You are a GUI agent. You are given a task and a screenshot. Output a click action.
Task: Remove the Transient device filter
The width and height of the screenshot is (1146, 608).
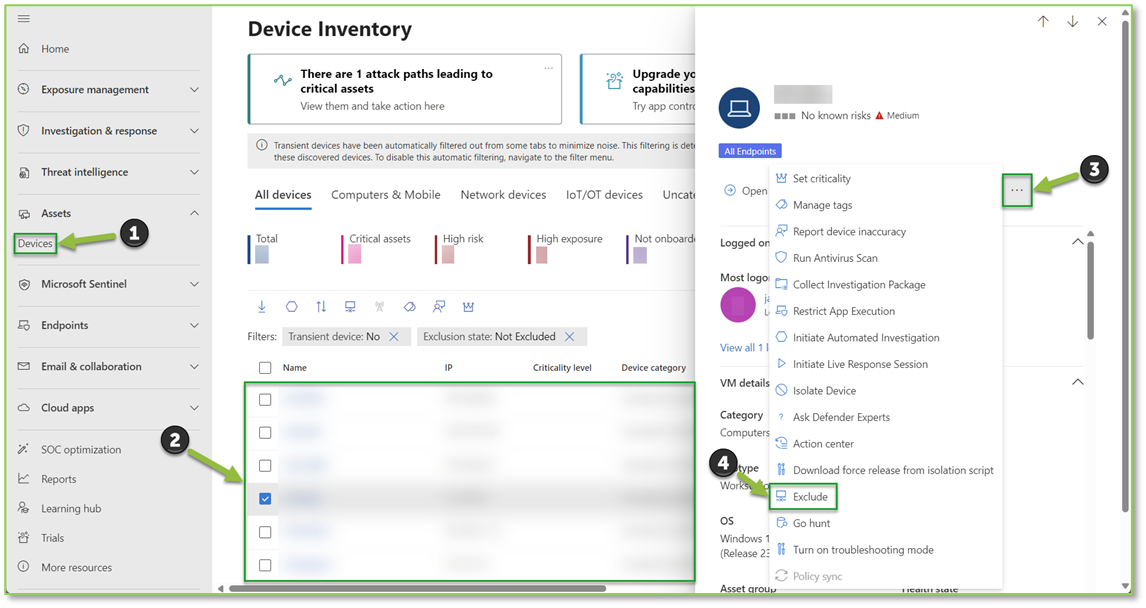coord(394,337)
